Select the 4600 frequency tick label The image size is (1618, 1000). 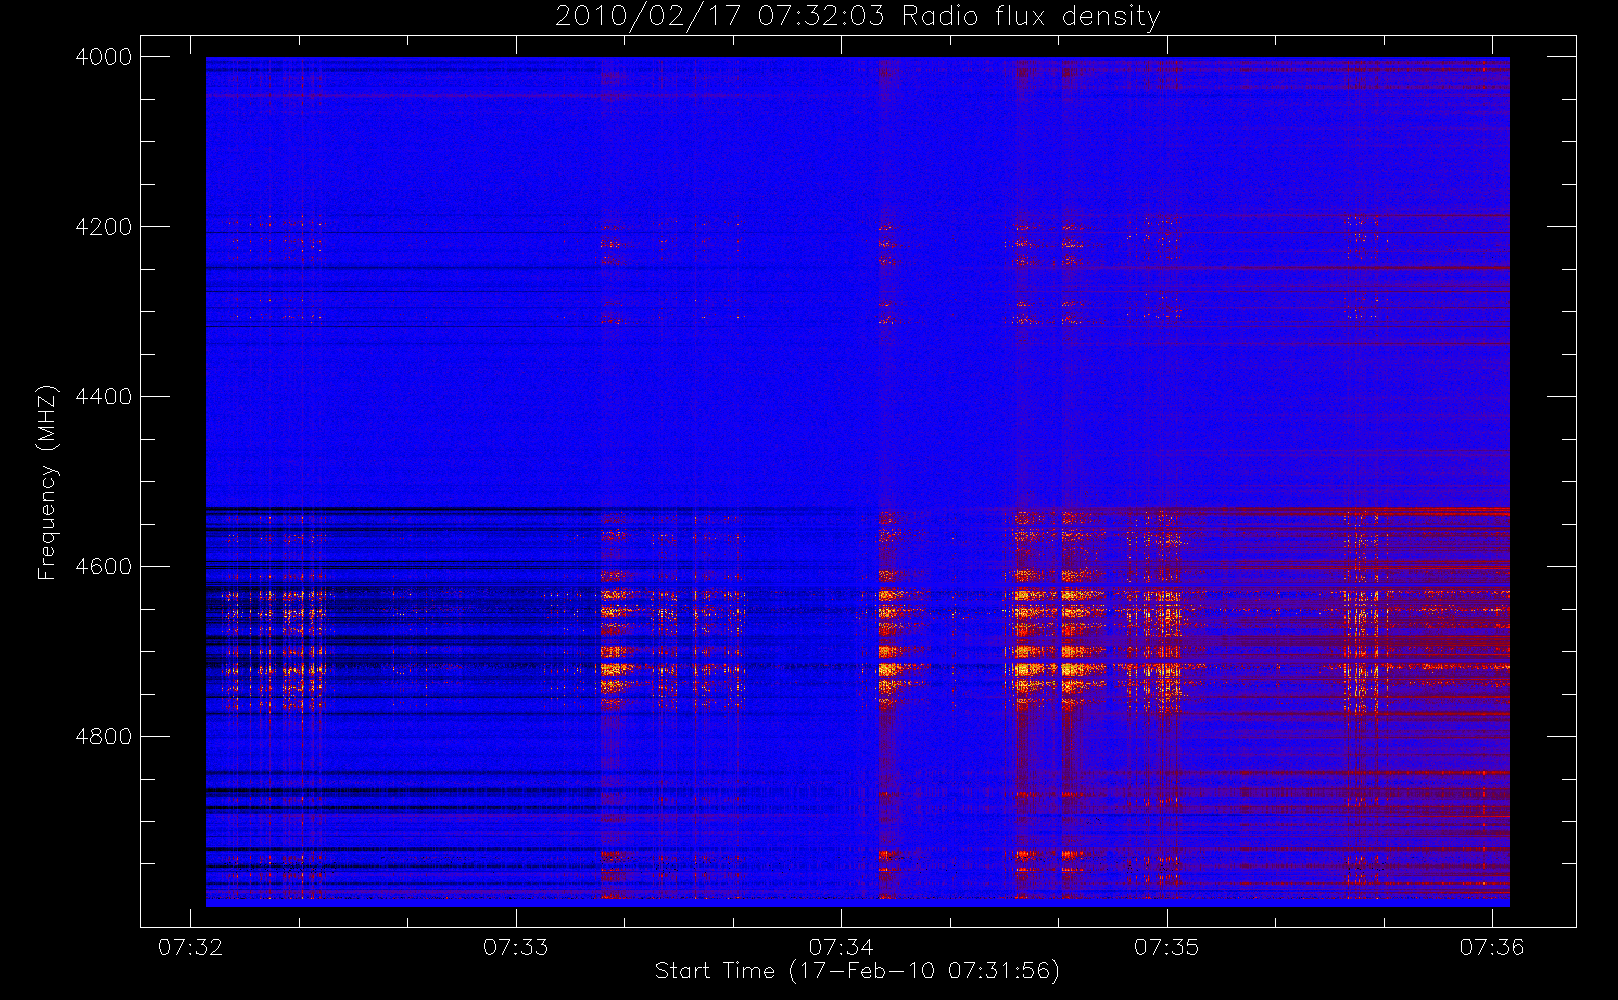click(x=104, y=567)
